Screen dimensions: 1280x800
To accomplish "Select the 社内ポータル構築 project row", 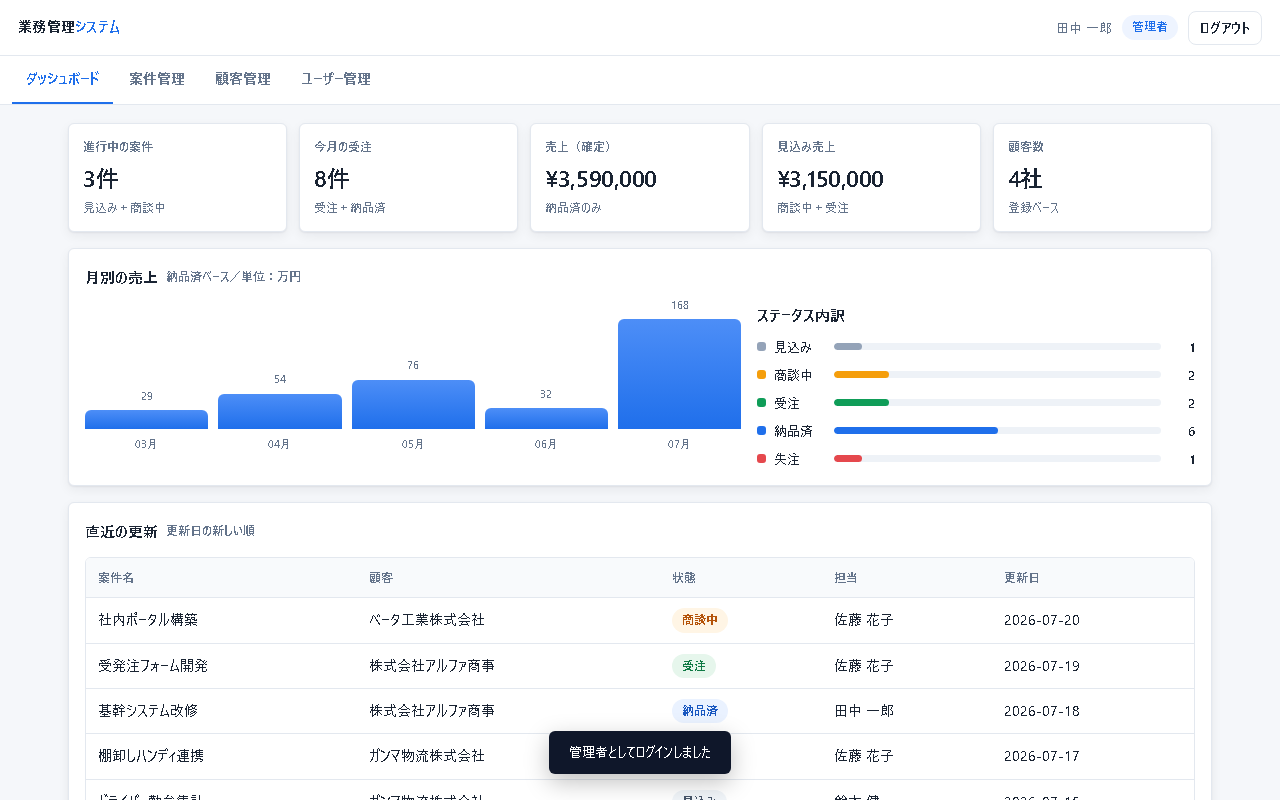I will (640, 620).
